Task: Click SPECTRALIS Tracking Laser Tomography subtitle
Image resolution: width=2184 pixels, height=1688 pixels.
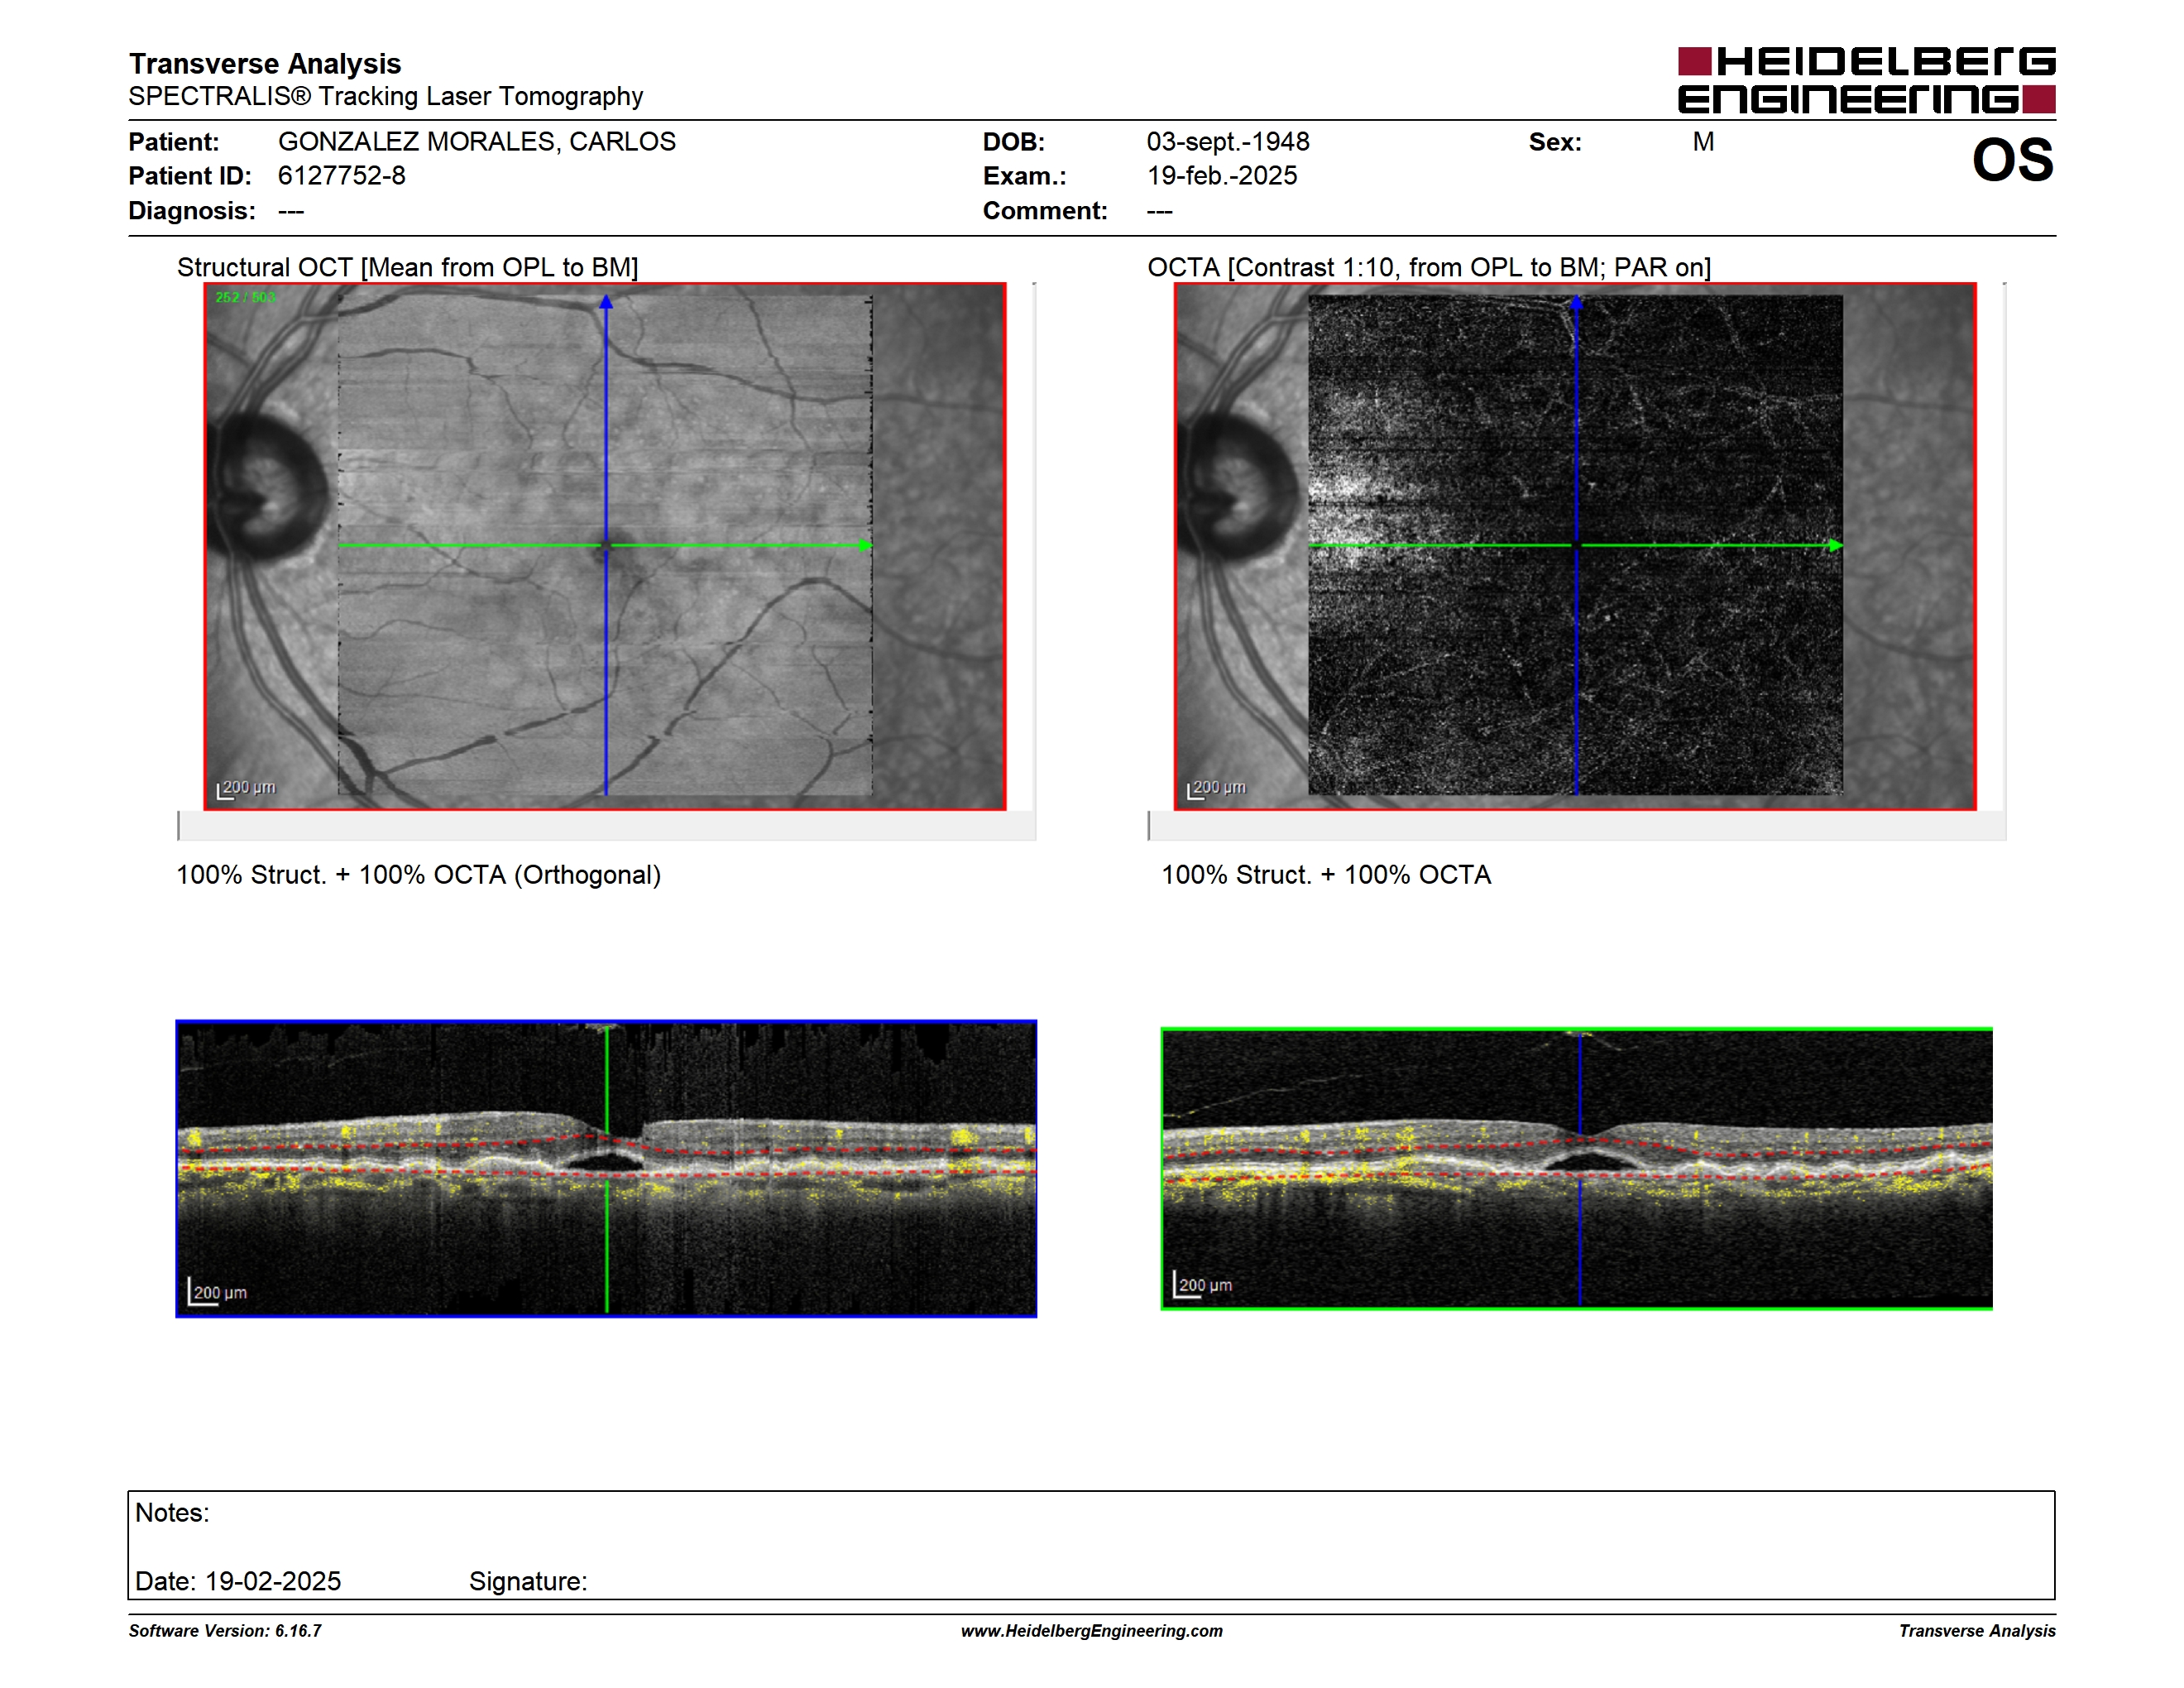Action: [x=386, y=96]
